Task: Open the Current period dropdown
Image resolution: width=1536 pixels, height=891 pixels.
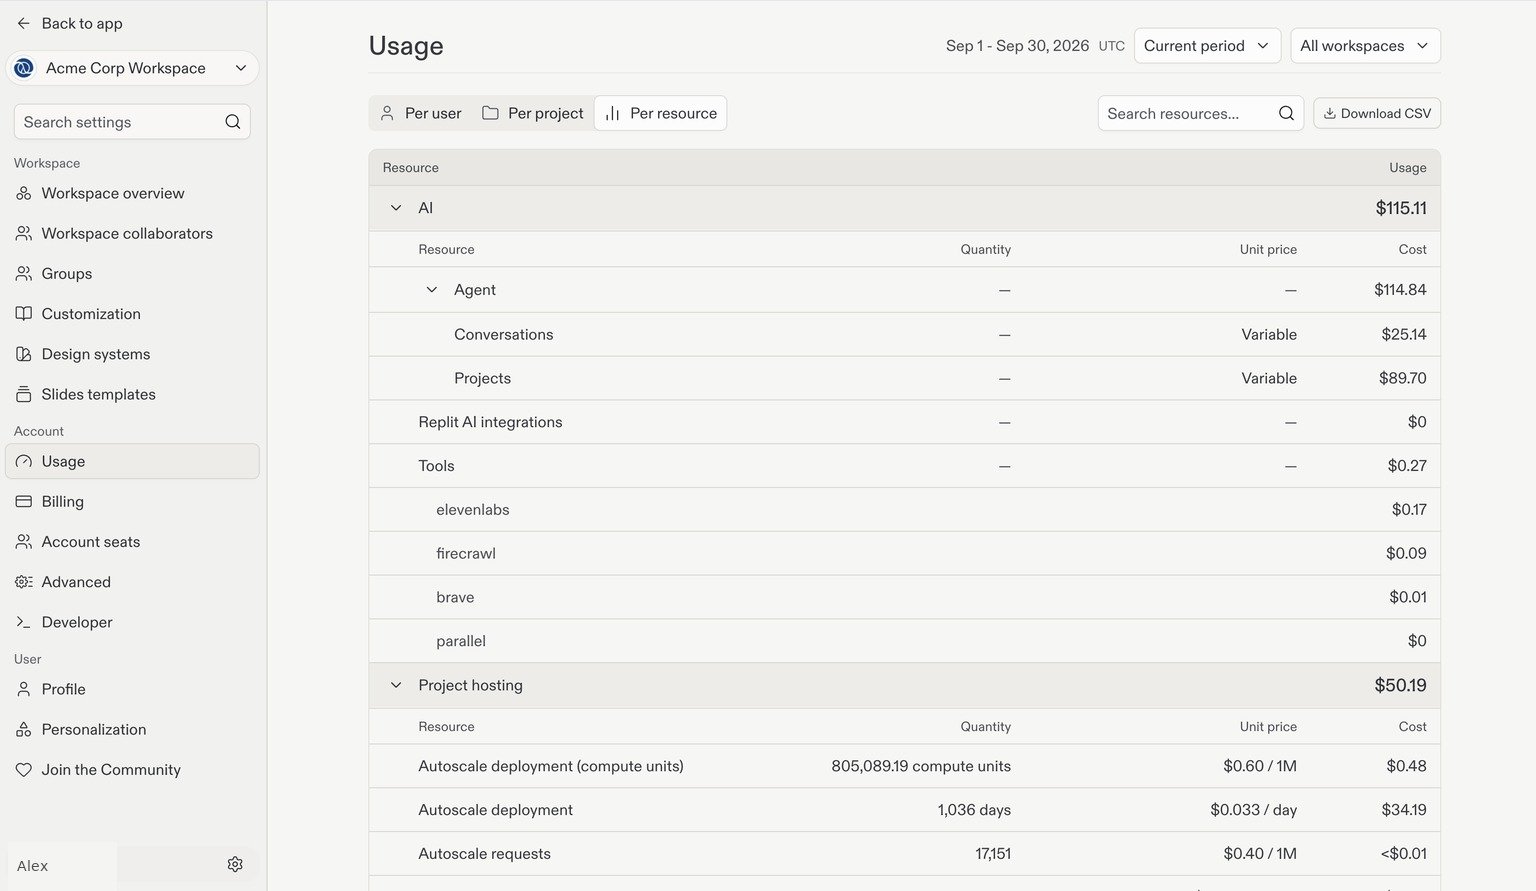Action: coord(1207,46)
